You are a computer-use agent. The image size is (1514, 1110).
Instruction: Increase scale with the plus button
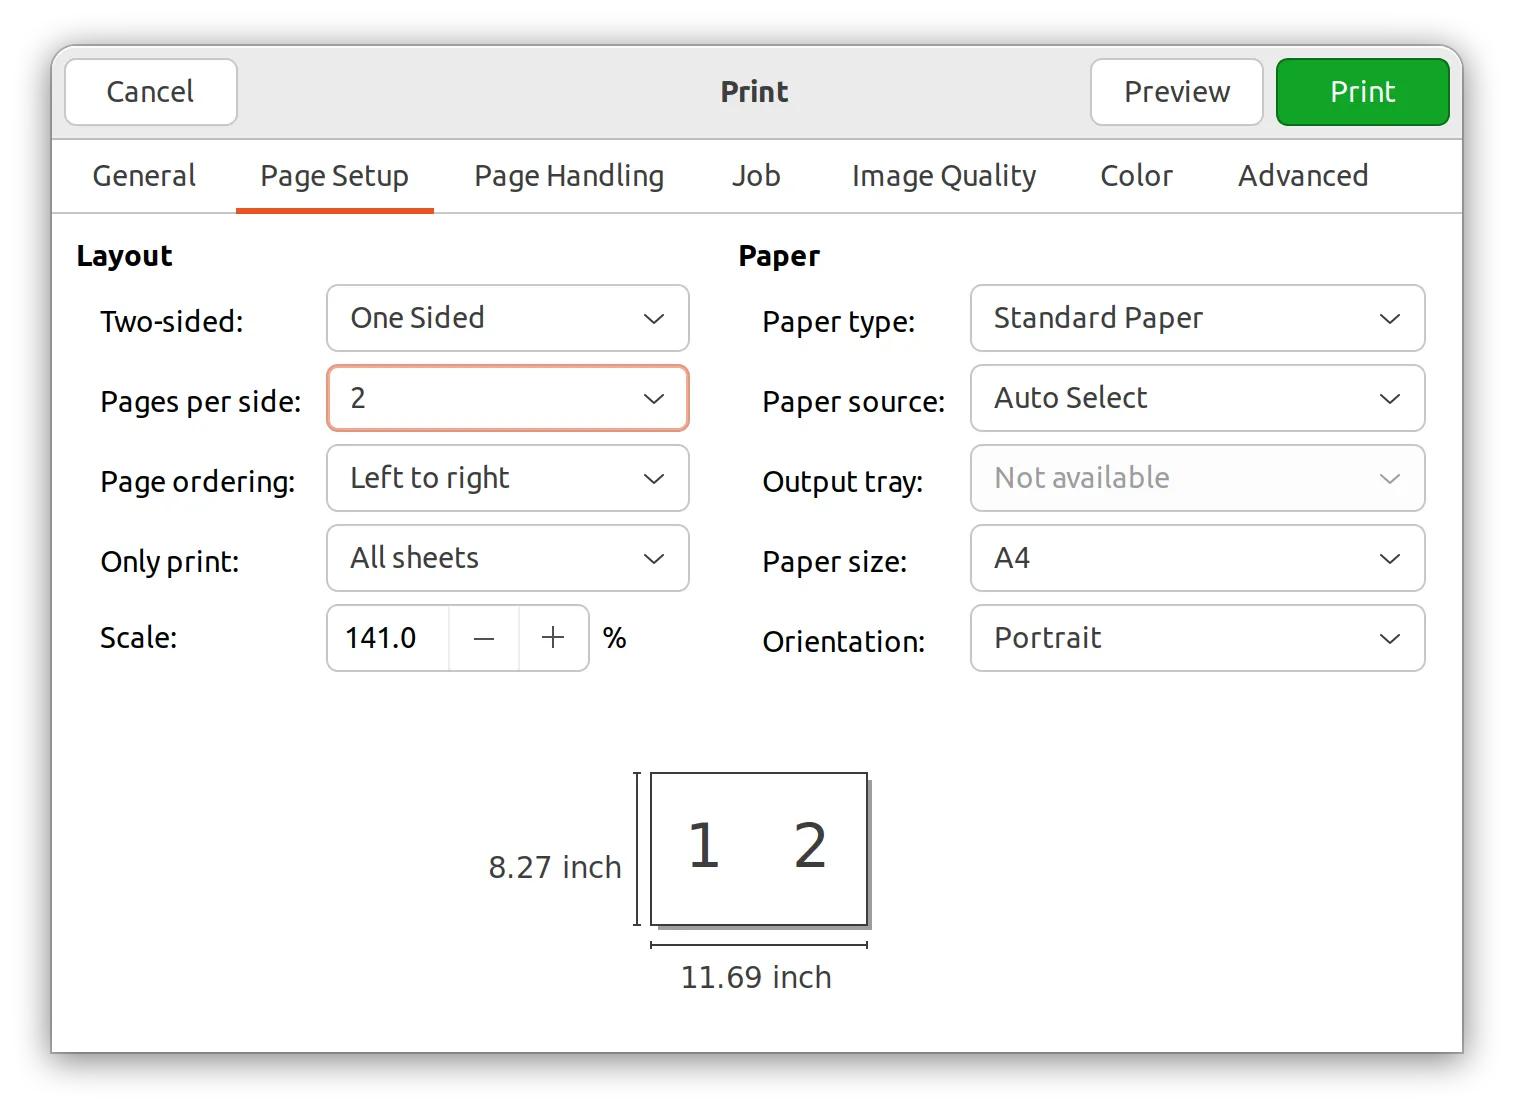553,638
